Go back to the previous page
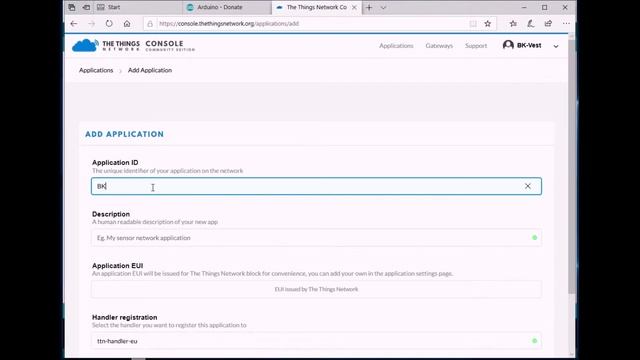Screen dimensions: 640x360 point(74,24)
